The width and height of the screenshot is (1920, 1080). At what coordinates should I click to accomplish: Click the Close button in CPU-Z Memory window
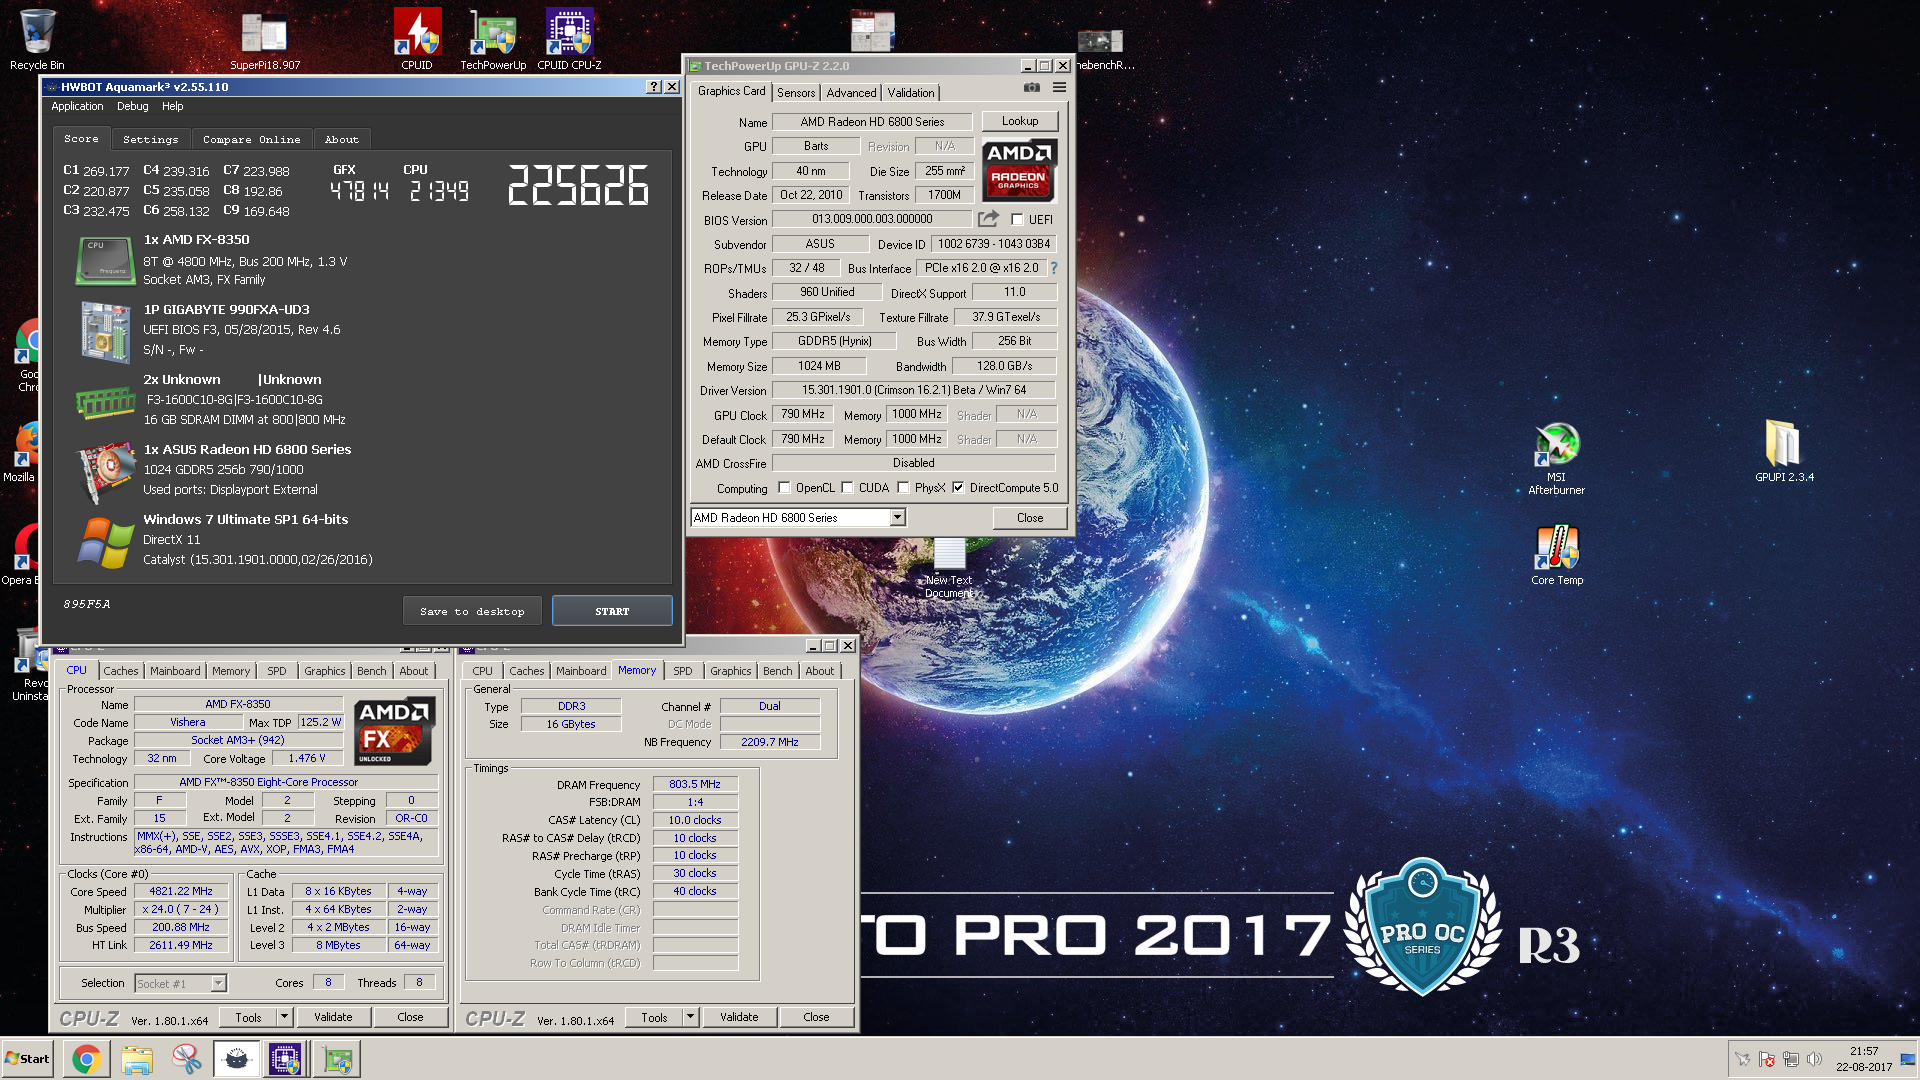pos(816,1017)
